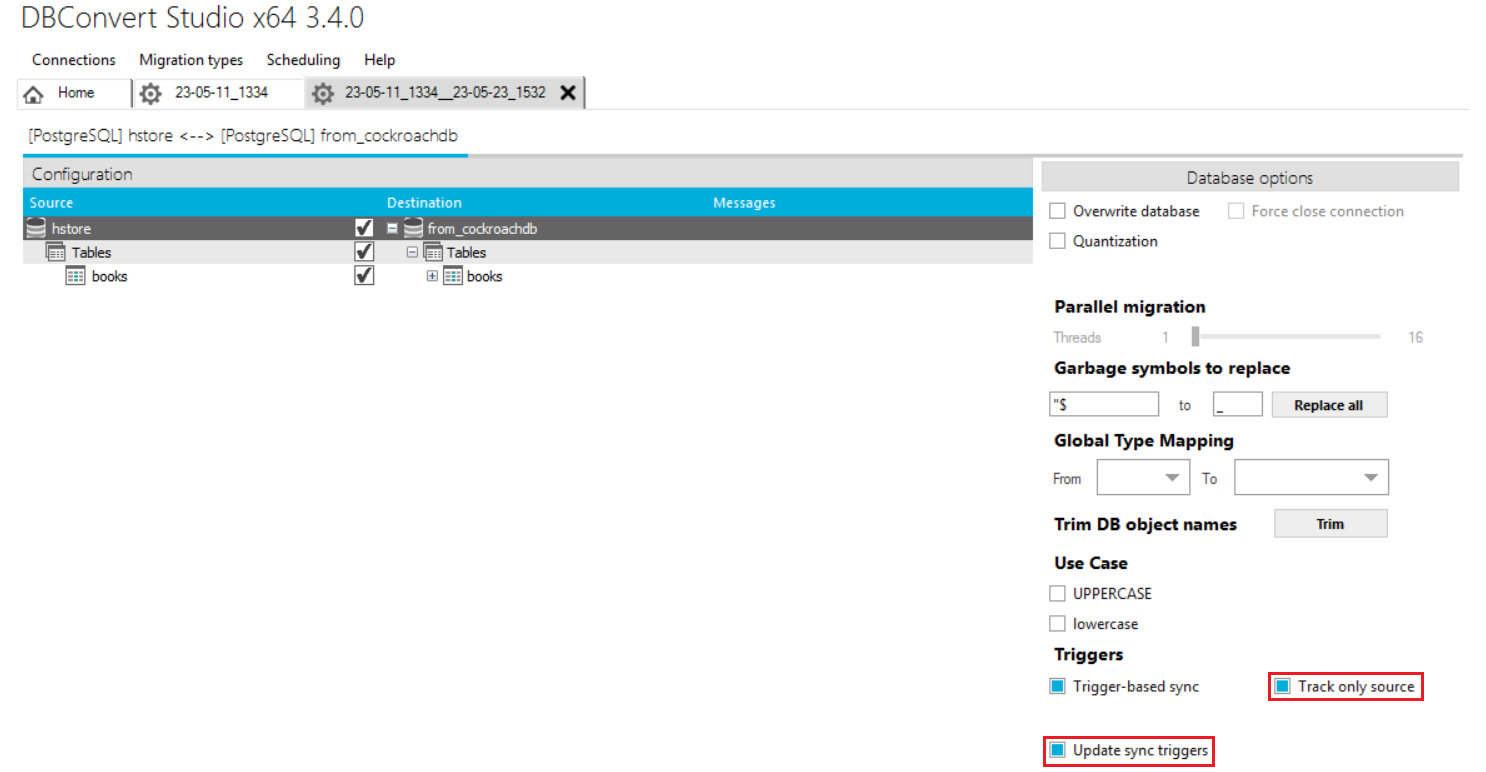Open the Connections menu
1486x772 pixels.
(x=74, y=60)
